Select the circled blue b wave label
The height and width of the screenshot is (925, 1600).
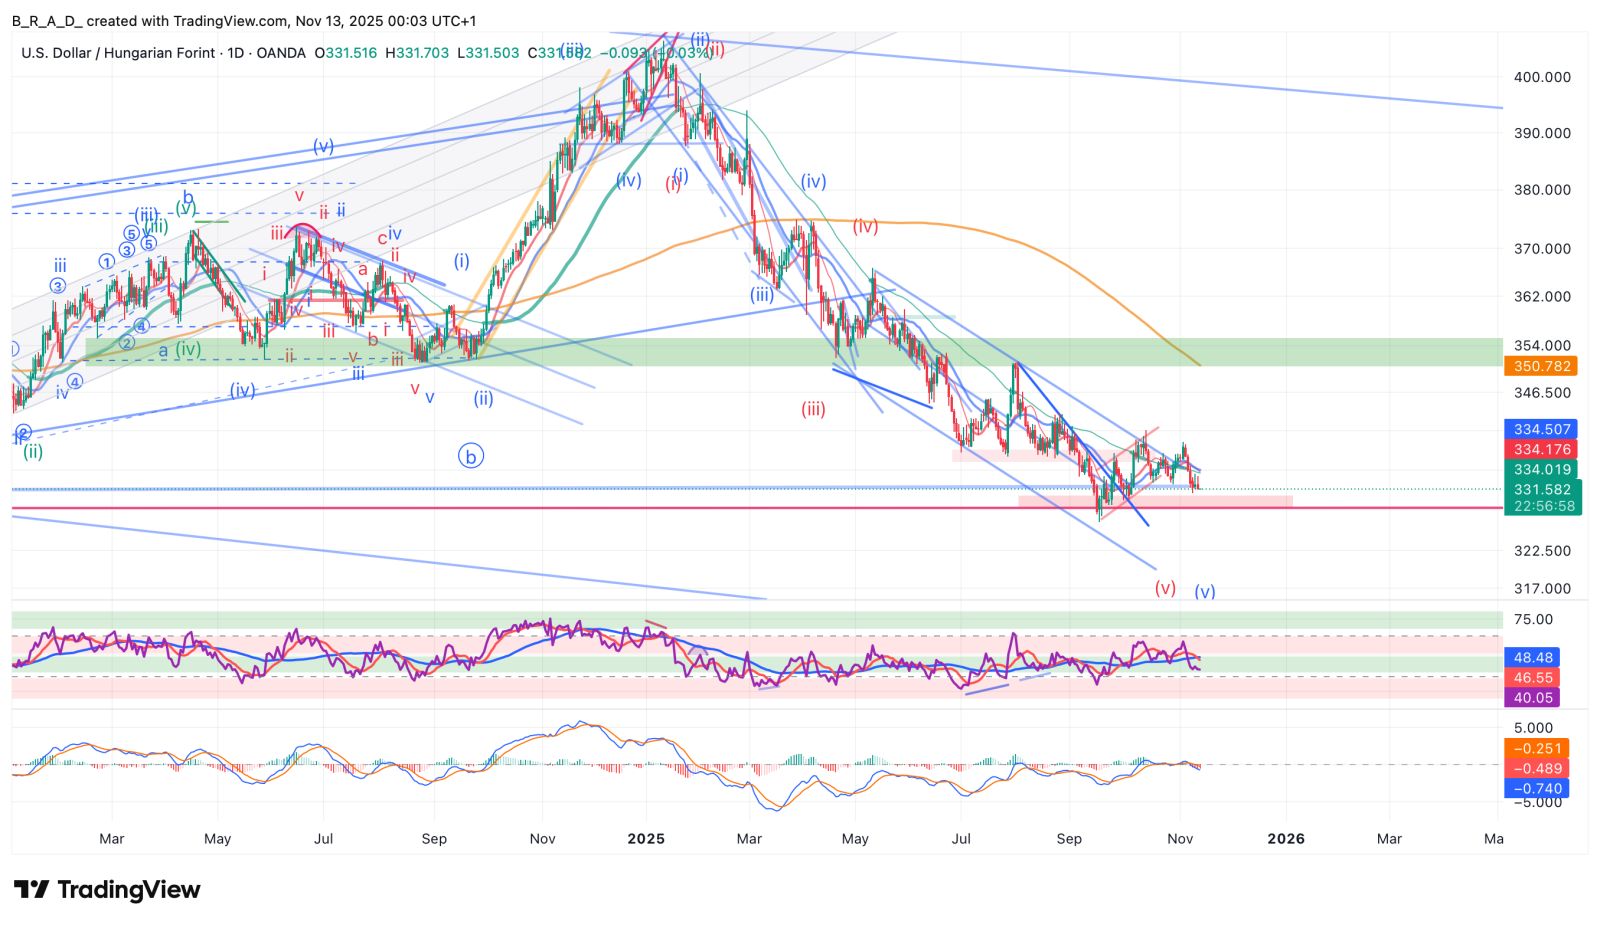[470, 456]
